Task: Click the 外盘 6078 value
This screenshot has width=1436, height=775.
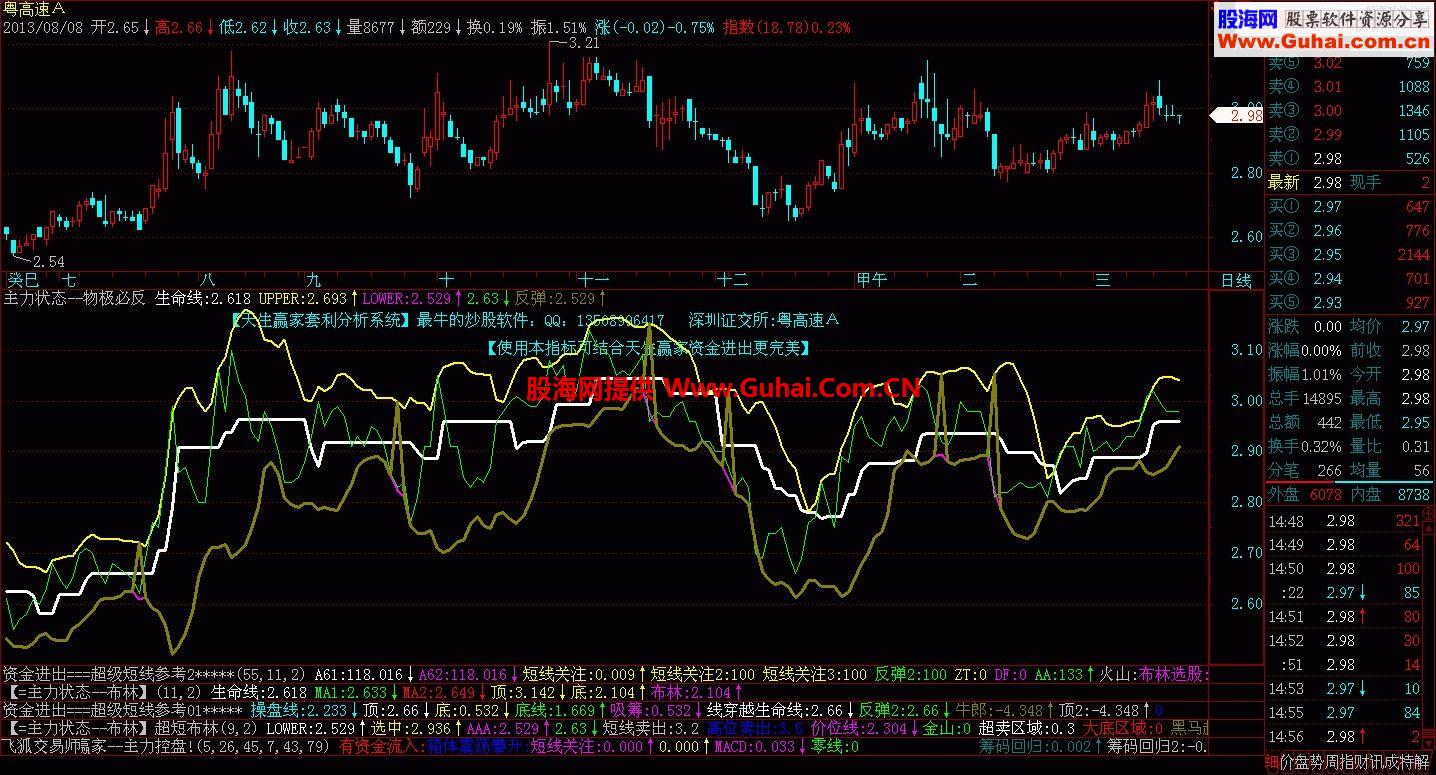Action: click(x=1325, y=494)
